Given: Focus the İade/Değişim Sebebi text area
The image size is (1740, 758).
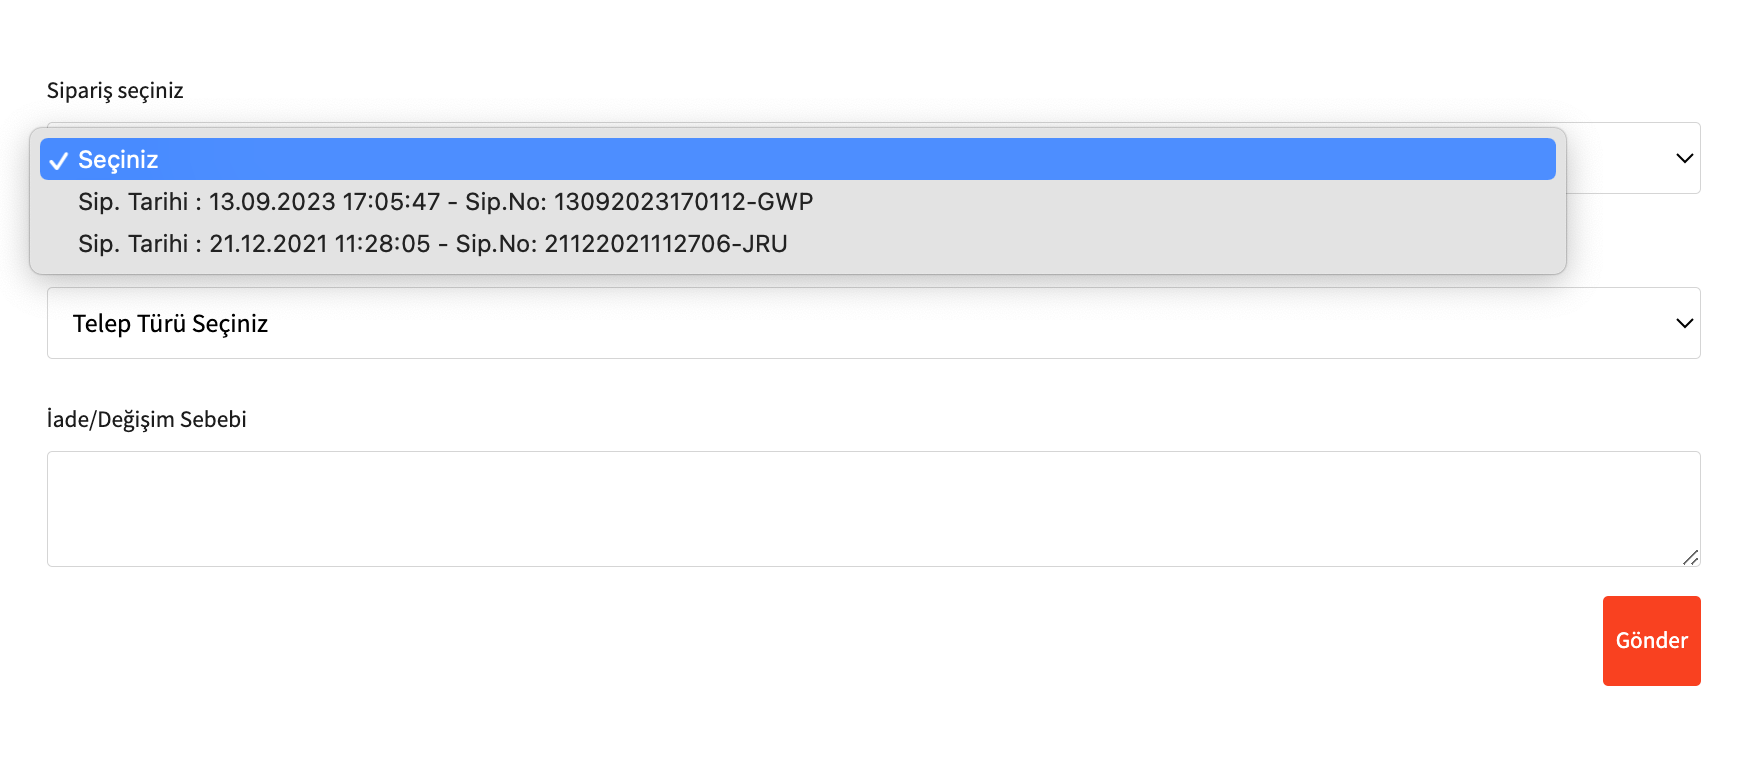Looking at the screenshot, I should coord(872,508).
